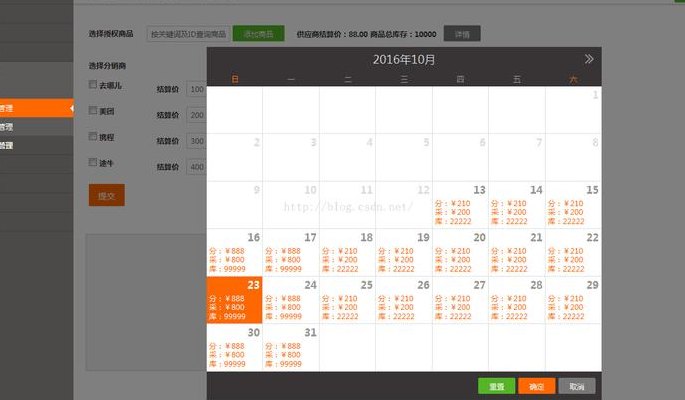Confirm with the orange 确定 button
Screen dimensions: 685x400
[x=536, y=386]
